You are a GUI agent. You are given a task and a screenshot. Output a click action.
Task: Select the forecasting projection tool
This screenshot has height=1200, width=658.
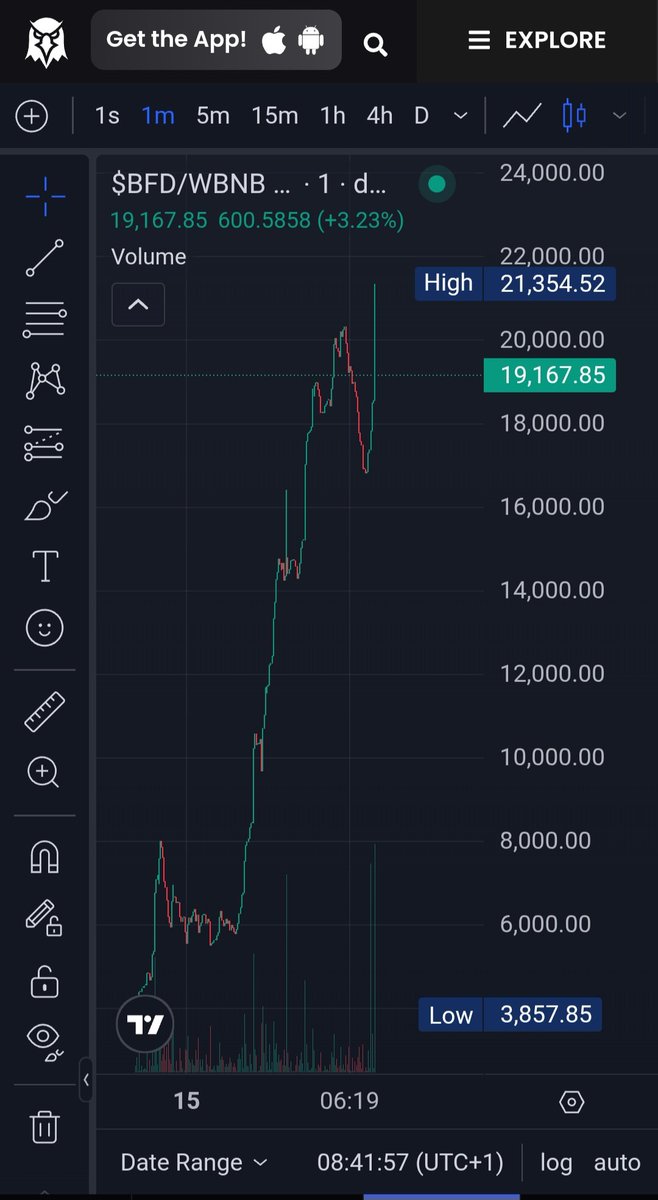pos(45,443)
